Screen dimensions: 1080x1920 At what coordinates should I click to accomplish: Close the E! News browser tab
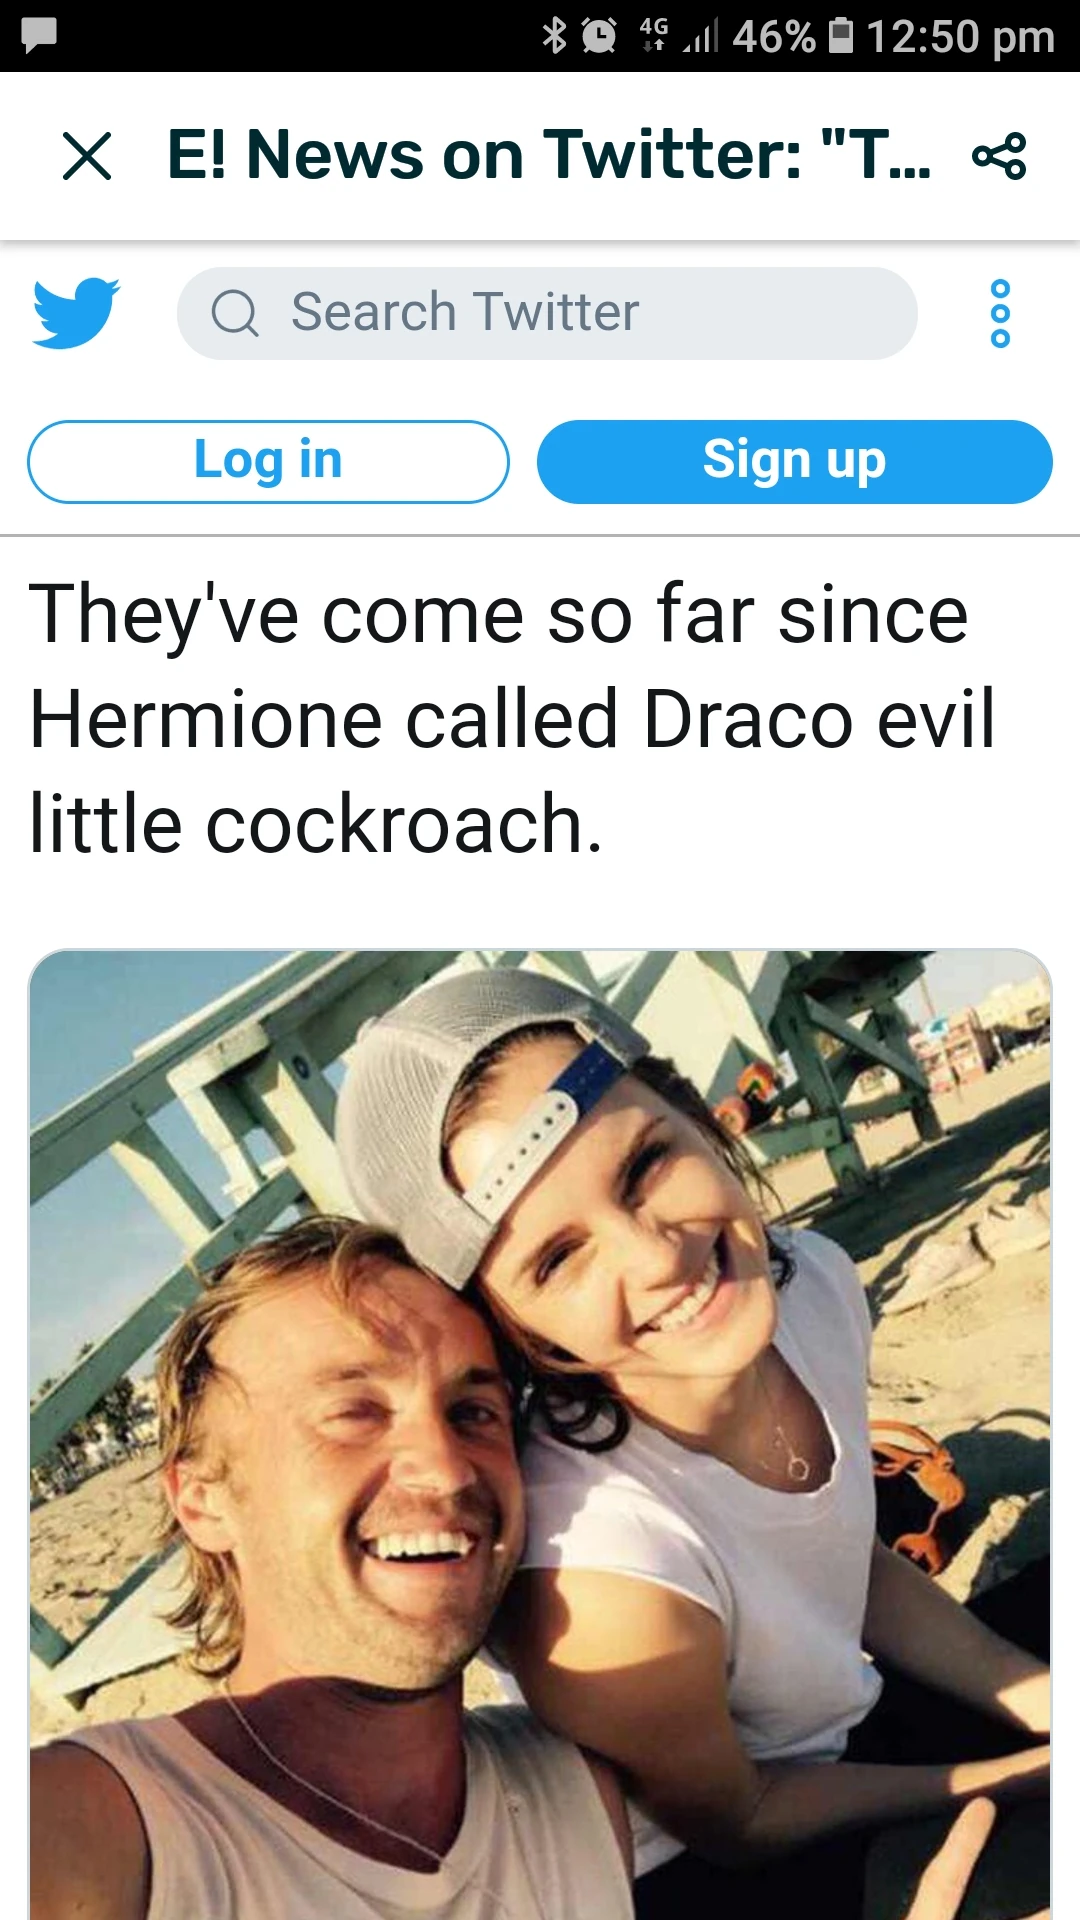(x=87, y=156)
